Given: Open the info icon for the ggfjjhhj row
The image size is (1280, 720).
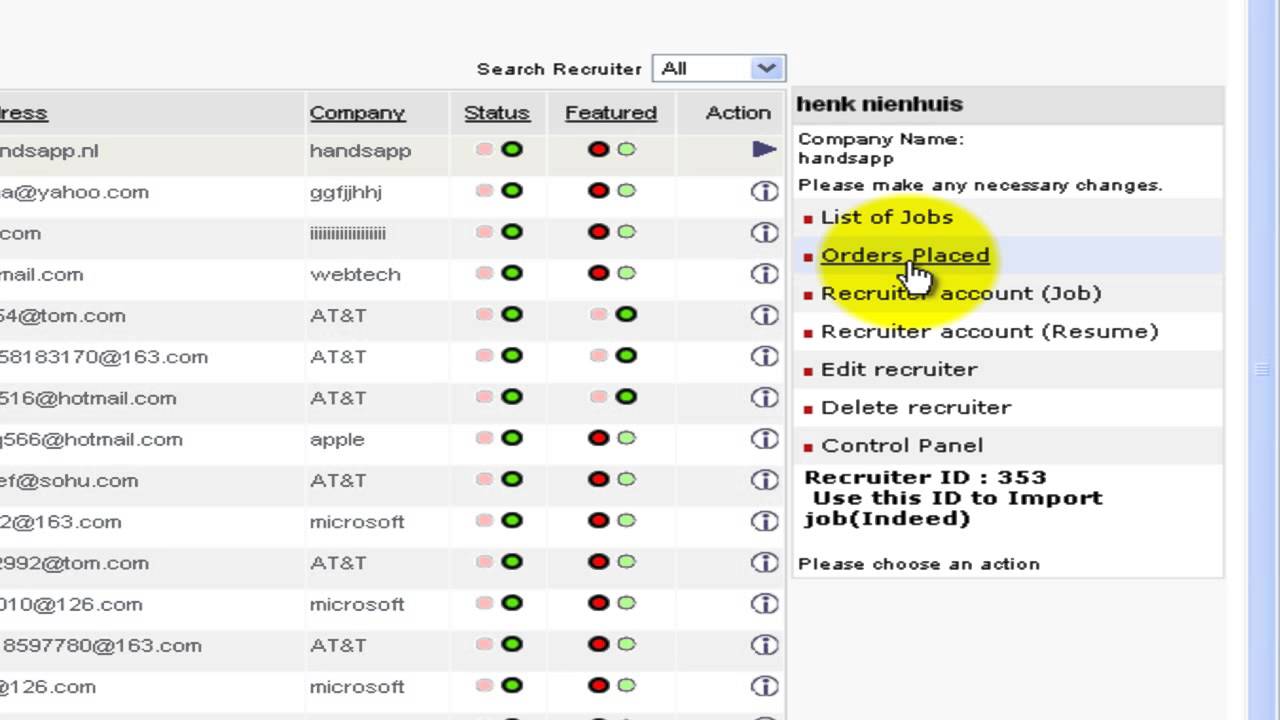Looking at the screenshot, I should 764,192.
